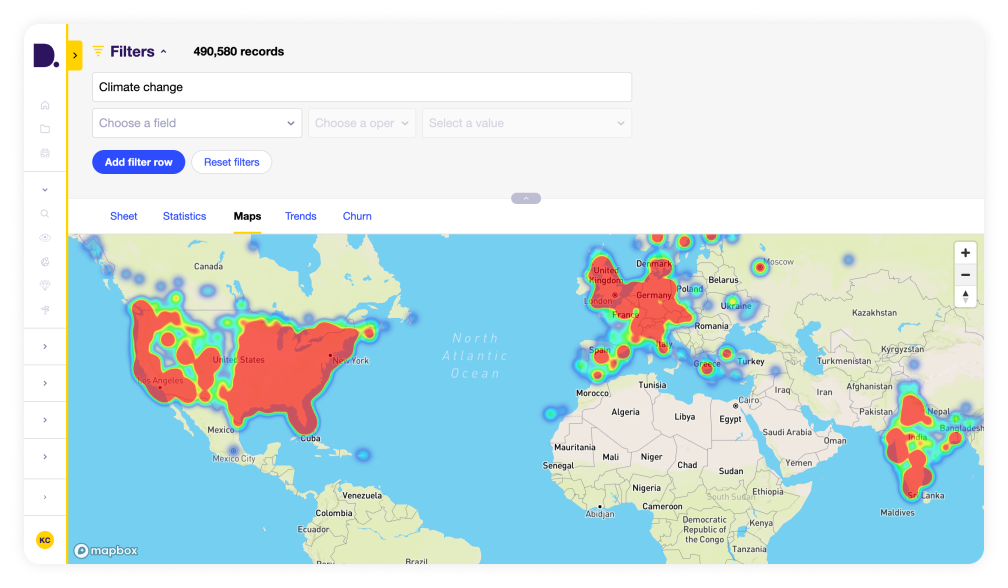Open the Home icon in the sidebar
The height and width of the screenshot is (588, 1008).
45,105
